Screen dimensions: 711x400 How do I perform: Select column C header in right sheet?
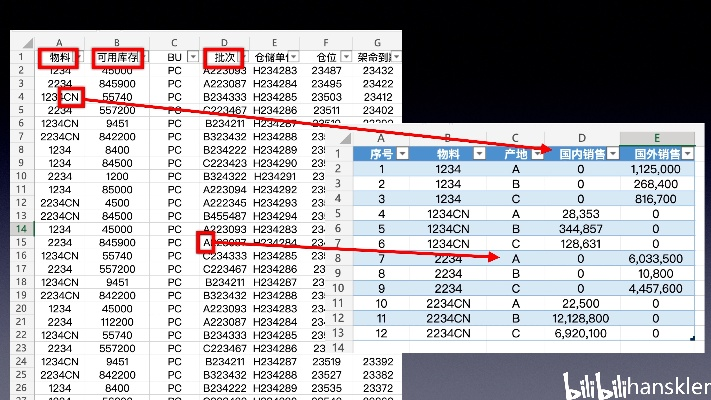[x=515, y=138]
